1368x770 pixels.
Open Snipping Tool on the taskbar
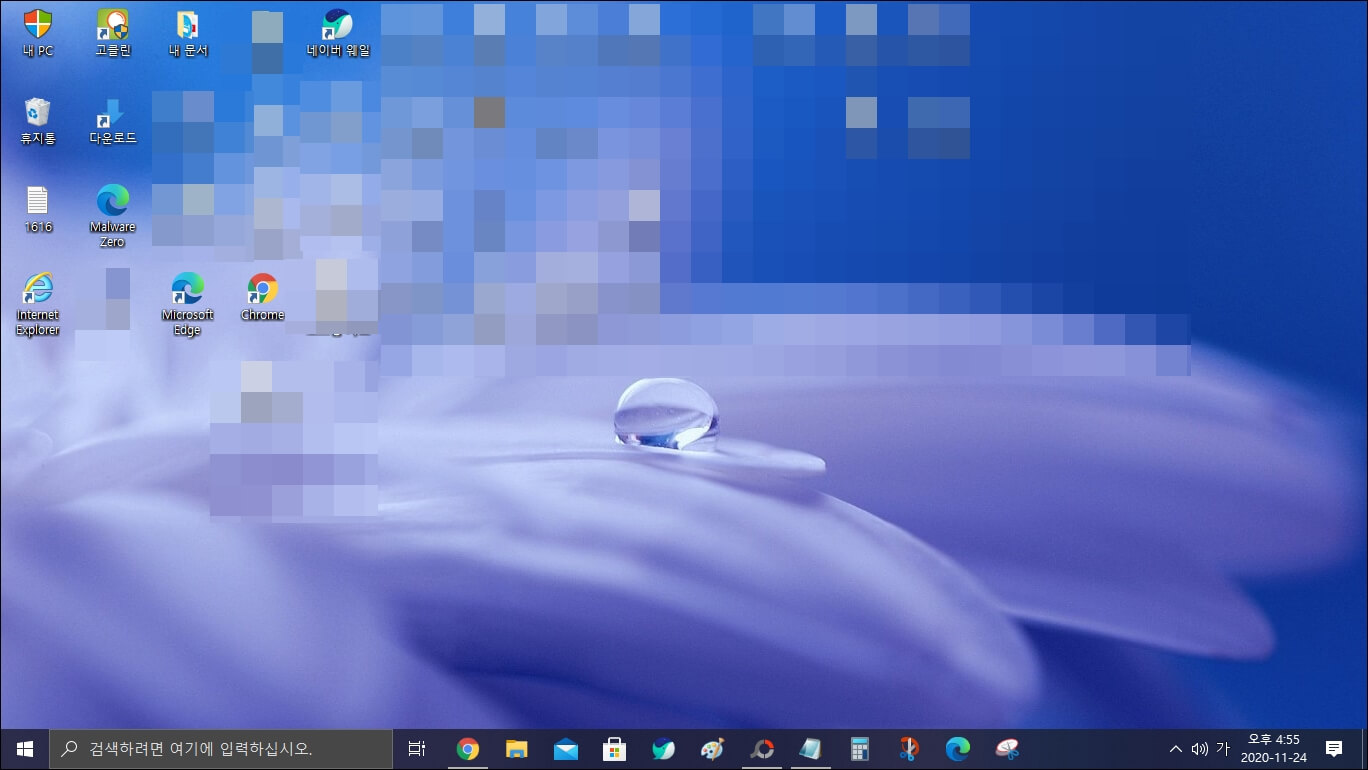pos(1007,749)
